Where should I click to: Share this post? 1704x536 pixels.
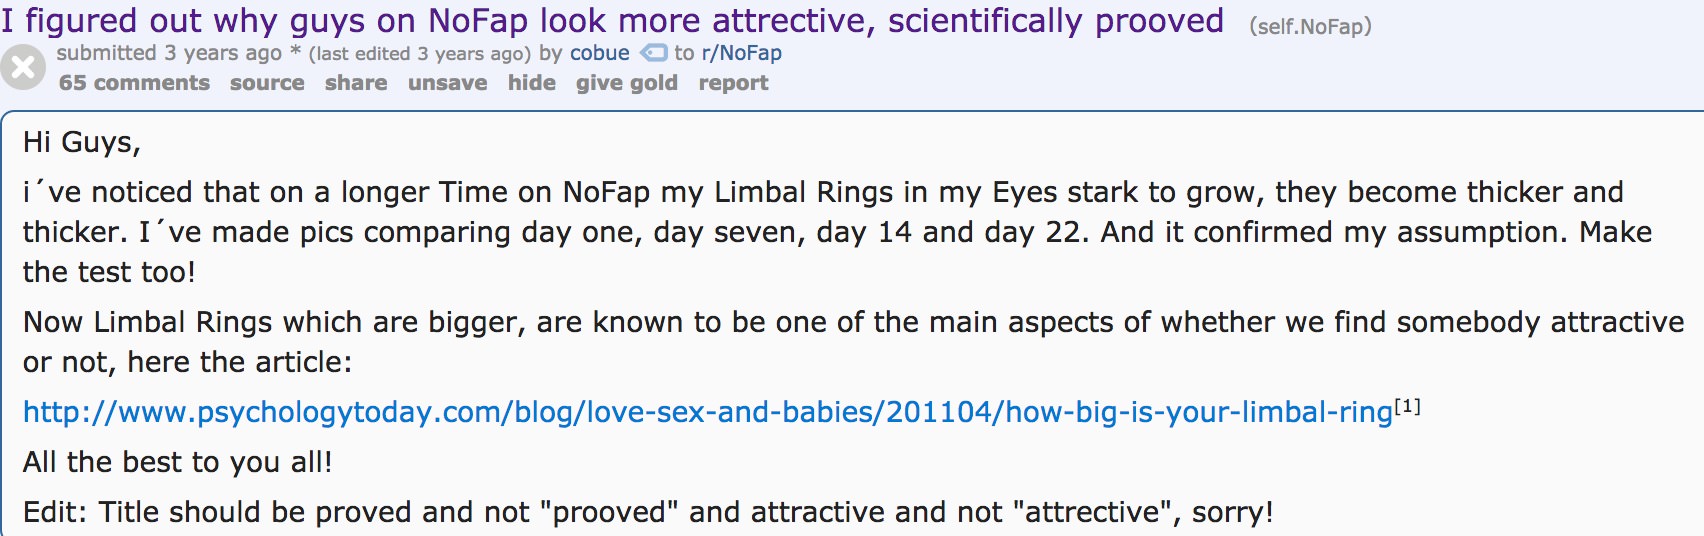356,83
